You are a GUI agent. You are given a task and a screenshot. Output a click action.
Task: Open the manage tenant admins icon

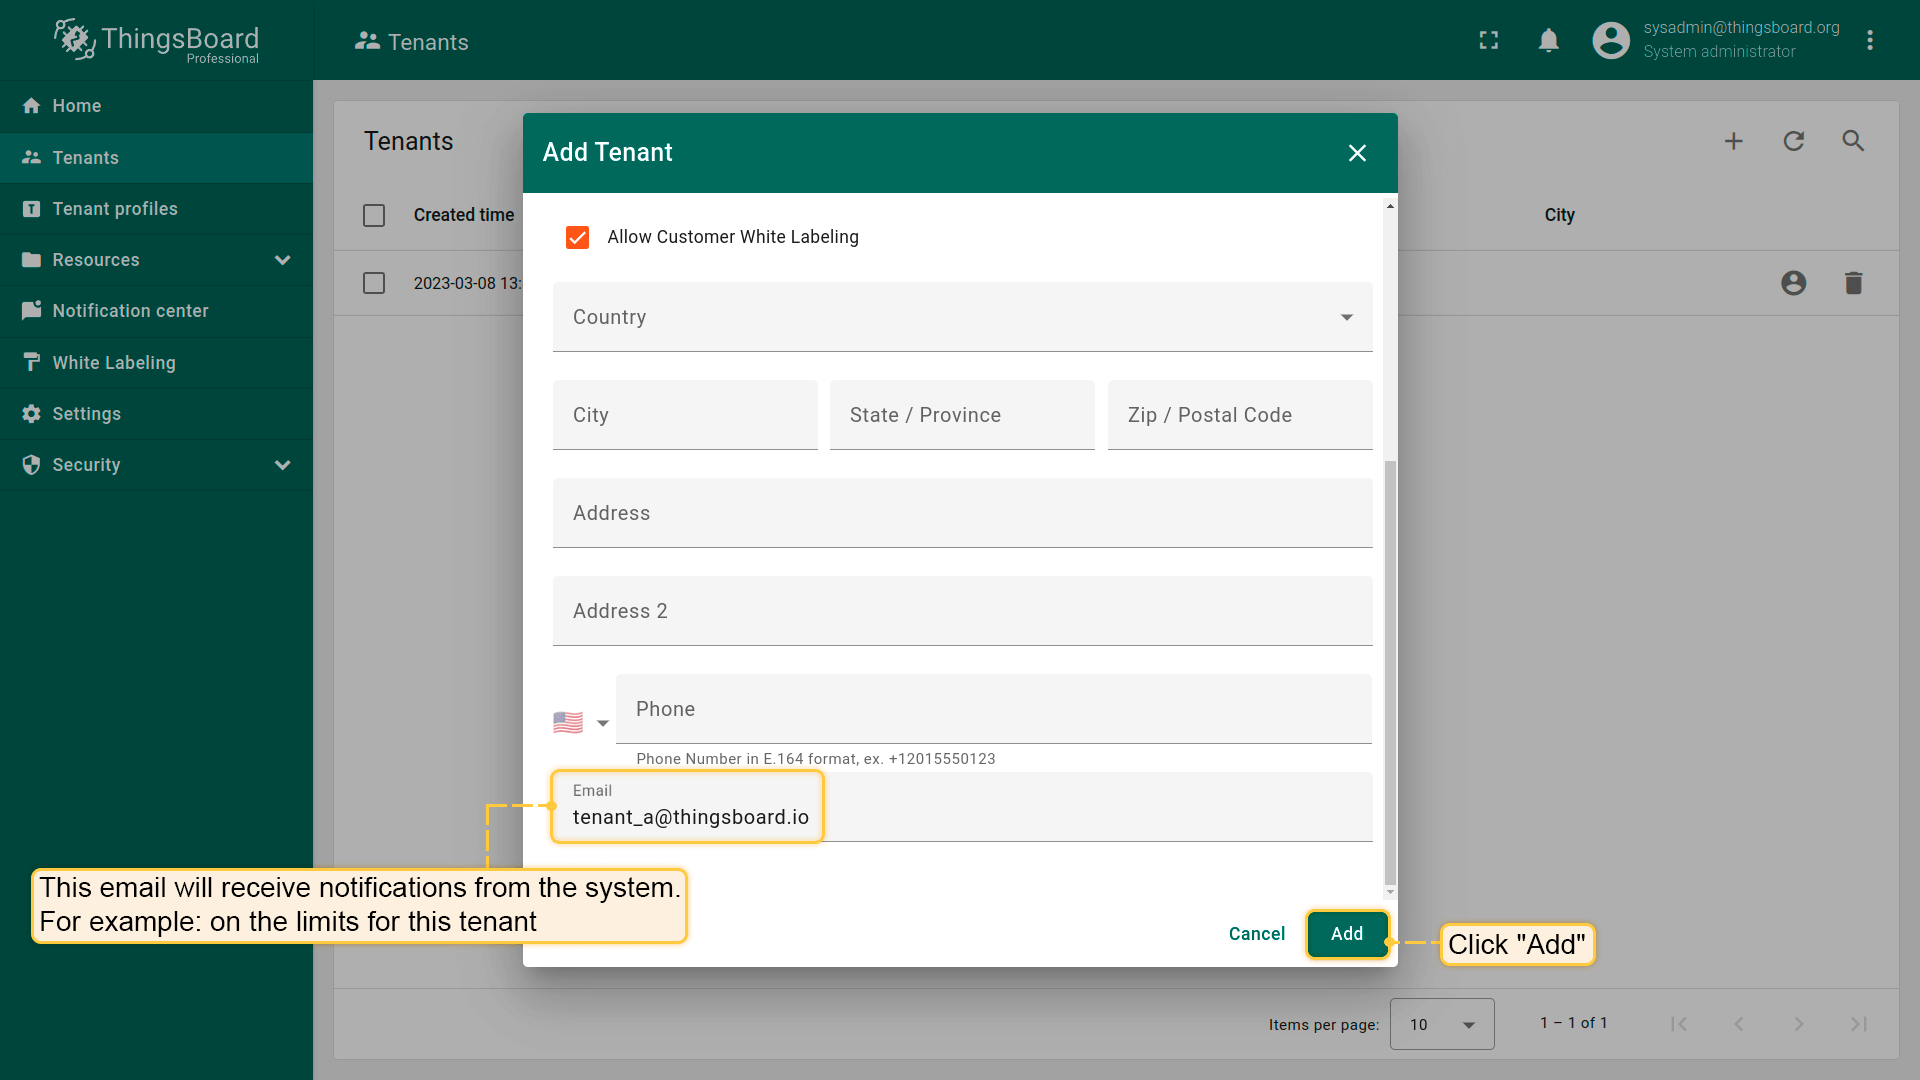1793,283
